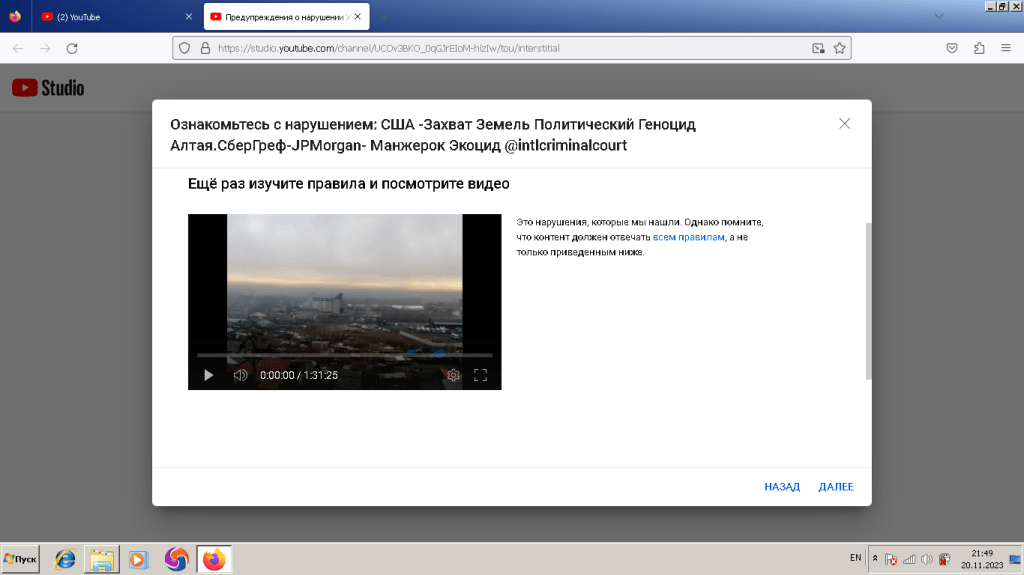Open the Пуск start menu
The width and height of the screenshot is (1024, 575).
pyautogui.click(x=20, y=559)
